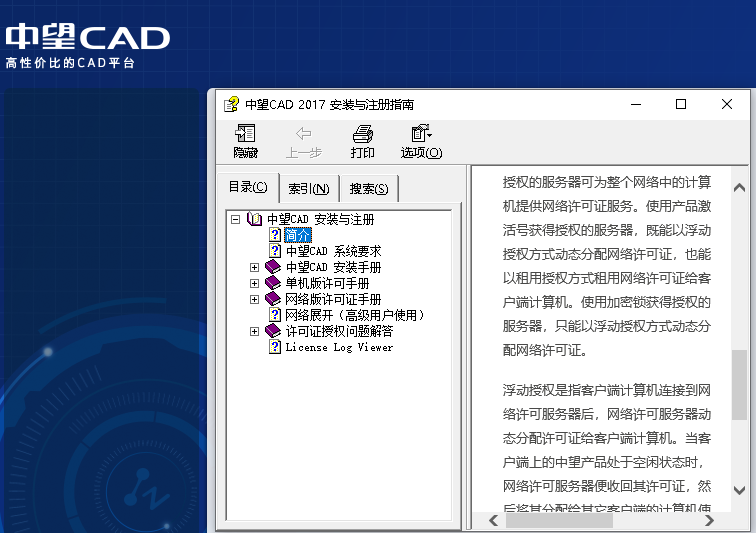756x533 pixels.
Task: Click the purple book icon for 网络版许可证手册
Action: click(273, 299)
